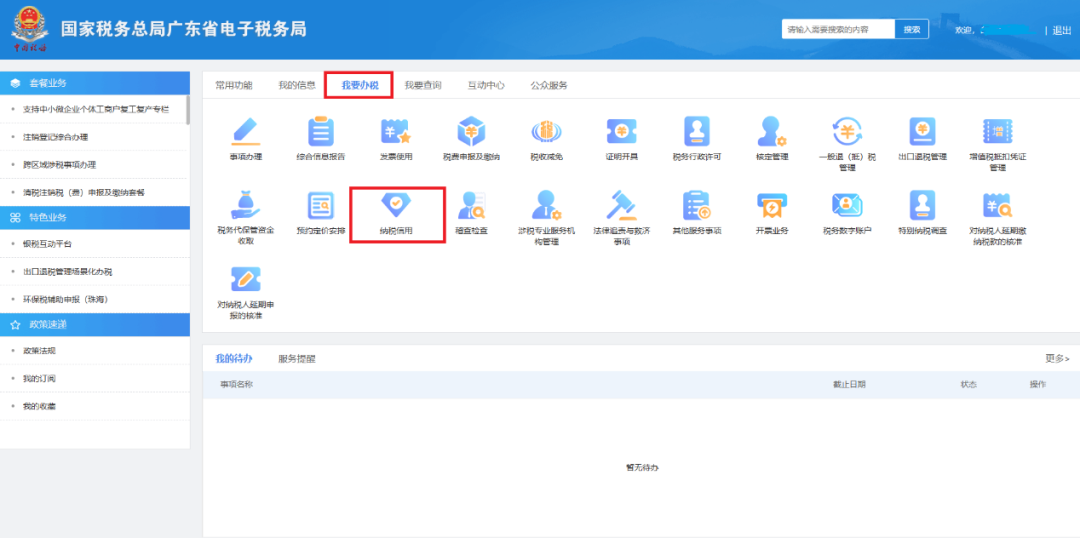Screen dimensions: 1080x538
Task: Open 综合信息报告 clipboard icon
Action: pos(321,132)
